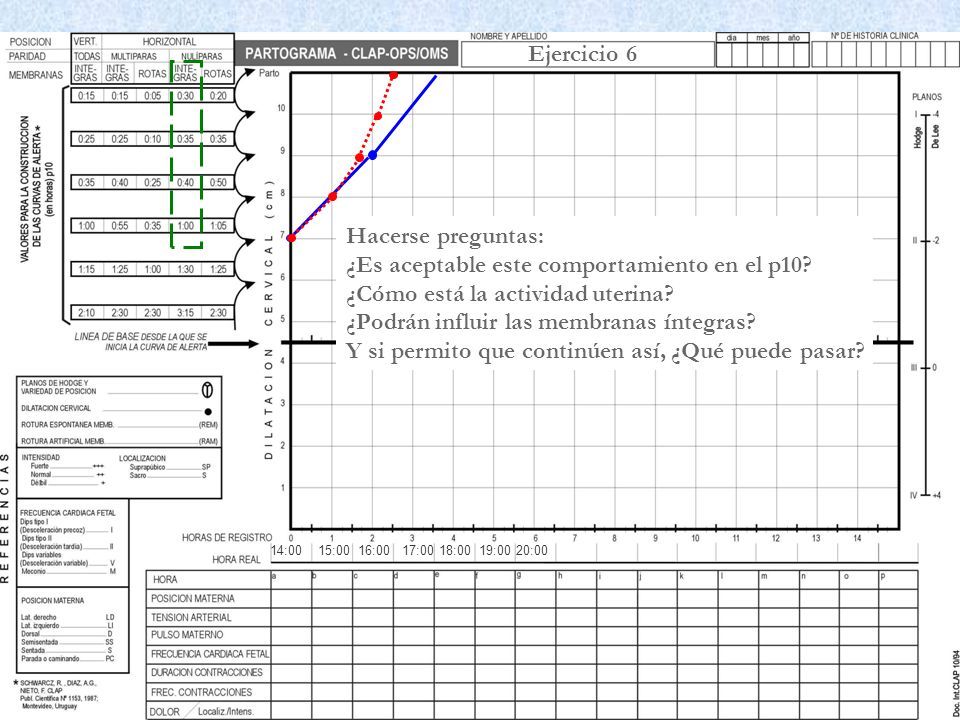This screenshot has height=720, width=960.
Task: Click the 'año' date box label
Action: pyautogui.click(x=794, y=37)
